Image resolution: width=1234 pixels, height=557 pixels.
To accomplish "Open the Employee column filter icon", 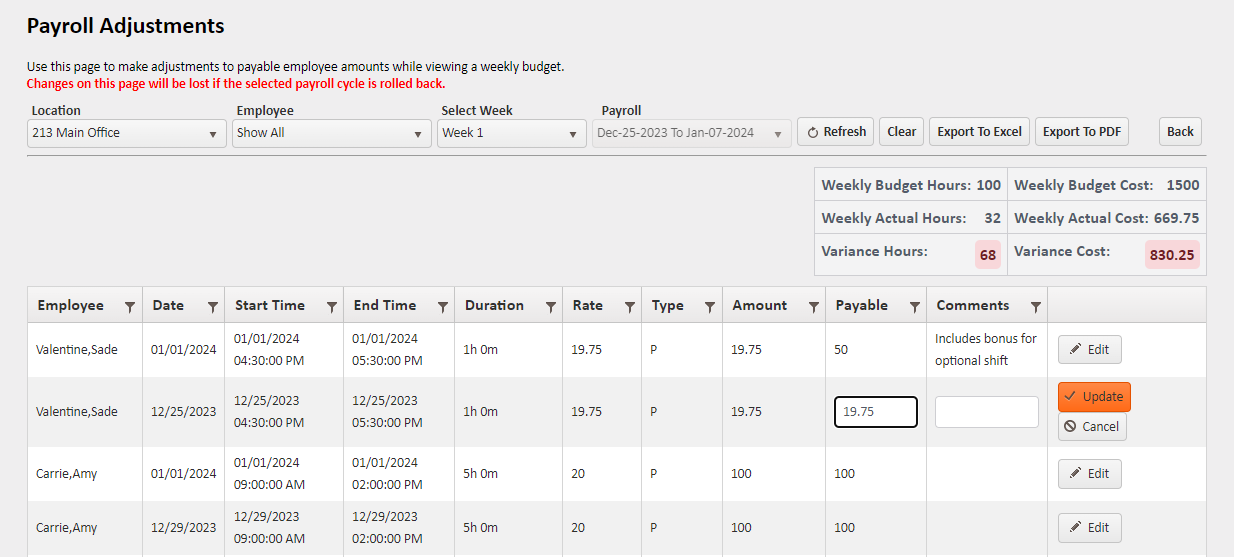I will [129, 307].
